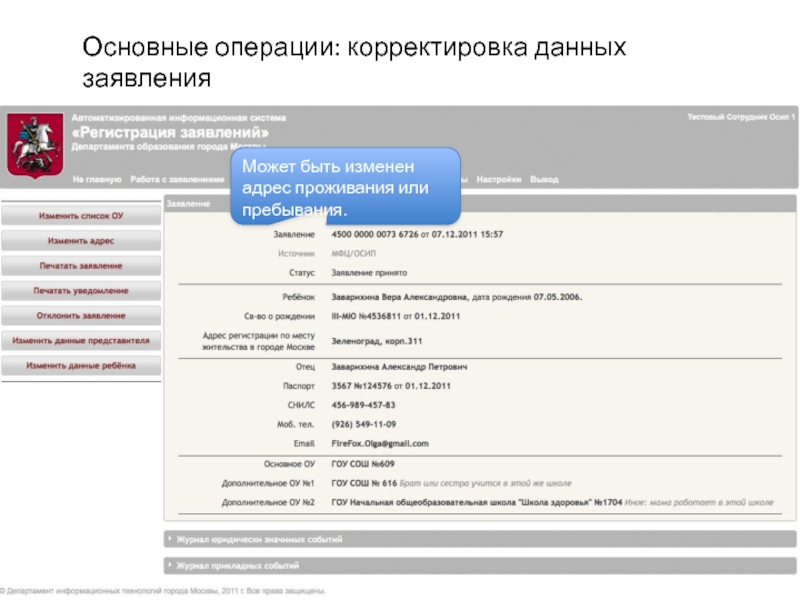Viewport: 800px width, 600px height.
Task: Click application number 4500 0000 0073 6726
Action: point(369,234)
